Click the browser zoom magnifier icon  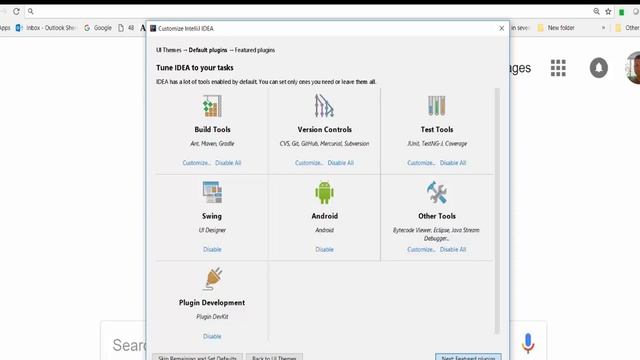pyautogui.click(x=596, y=11)
